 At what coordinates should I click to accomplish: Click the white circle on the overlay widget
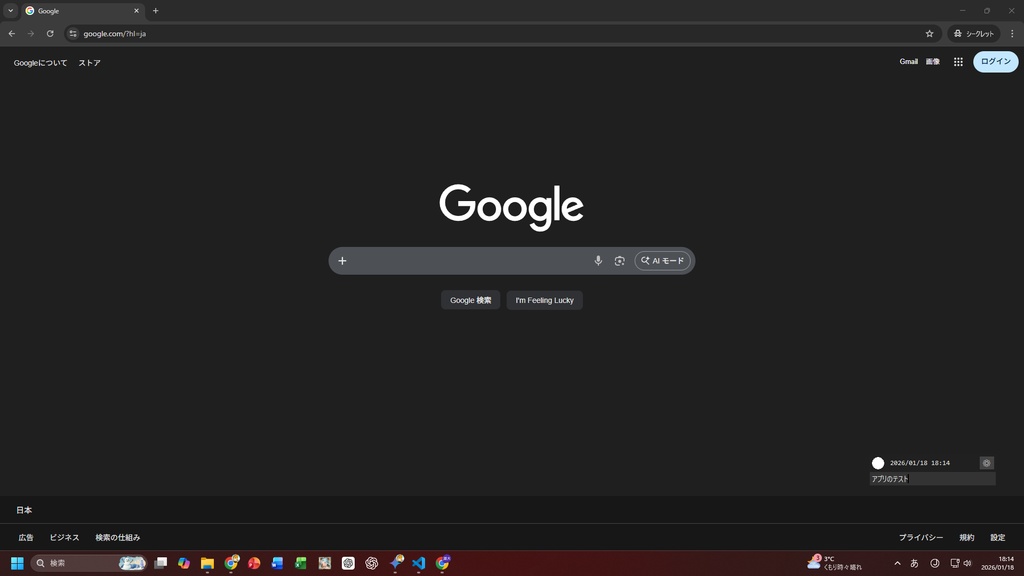[878, 463]
